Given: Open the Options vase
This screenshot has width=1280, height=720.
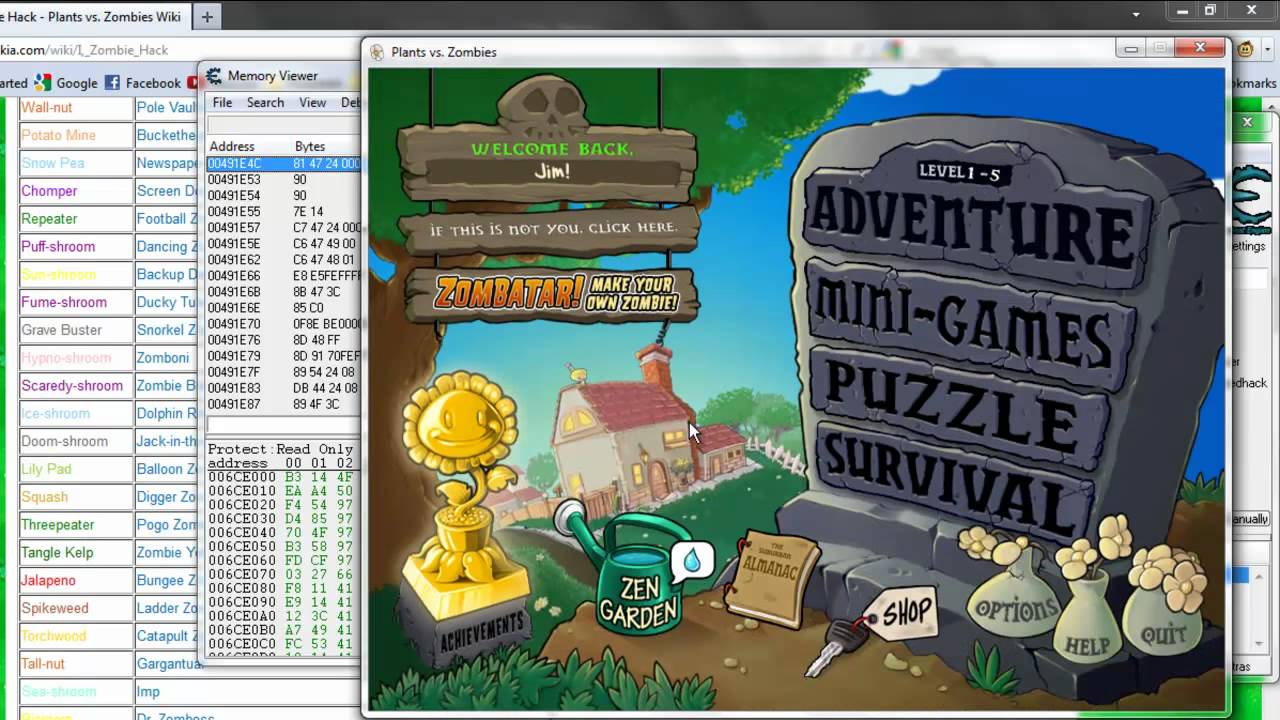Looking at the screenshot, I should 1016,598.
